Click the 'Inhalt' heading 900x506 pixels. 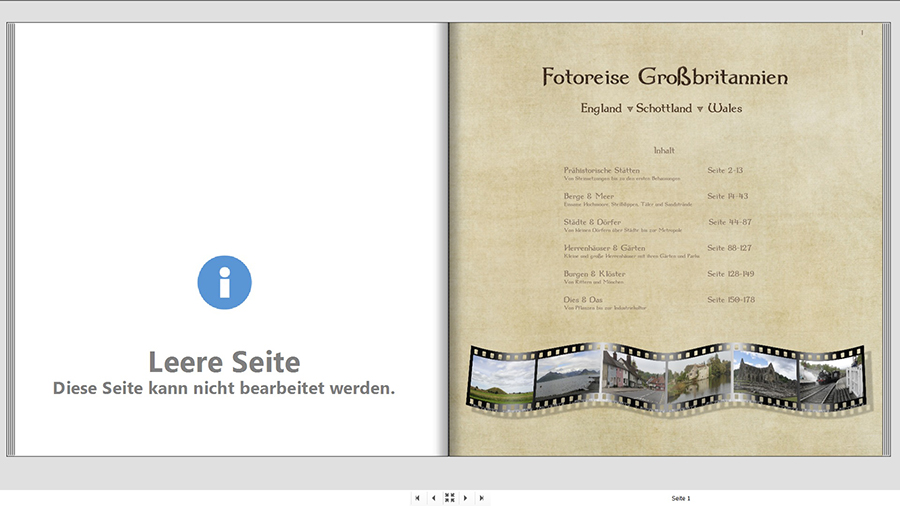pos(664,151)
